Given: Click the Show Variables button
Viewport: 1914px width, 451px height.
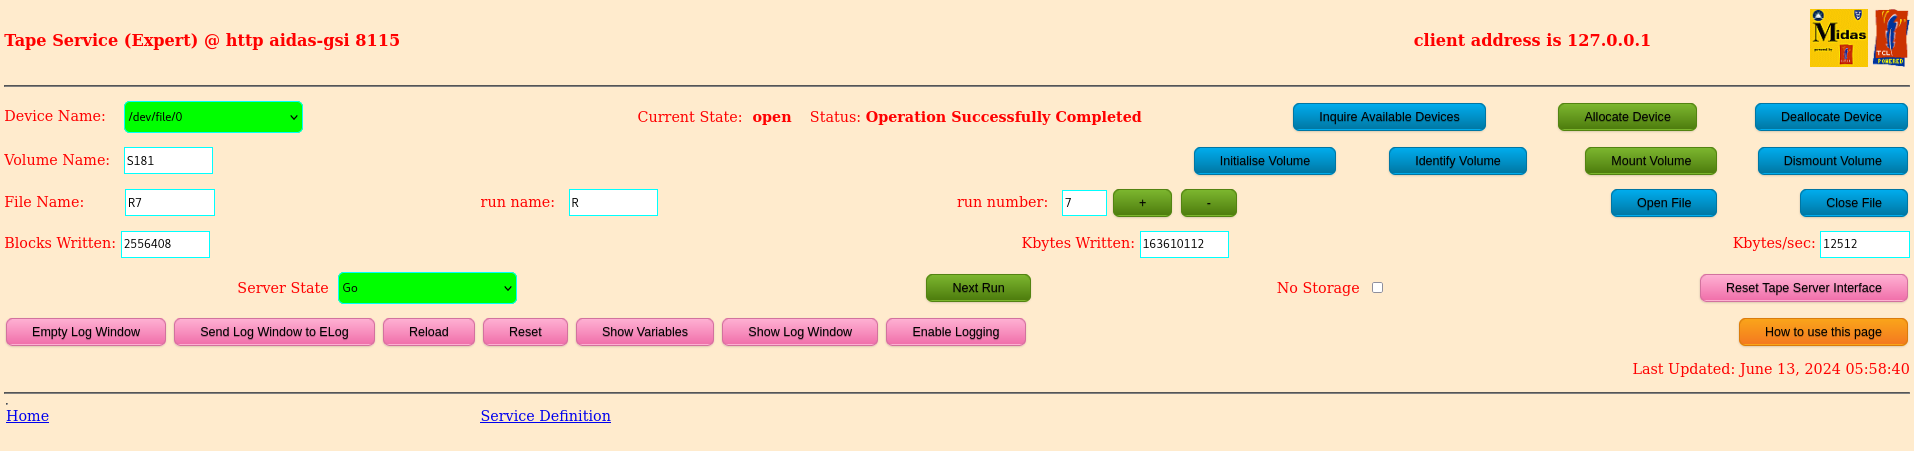Looking at the screenshot, I should coord(645,332).
